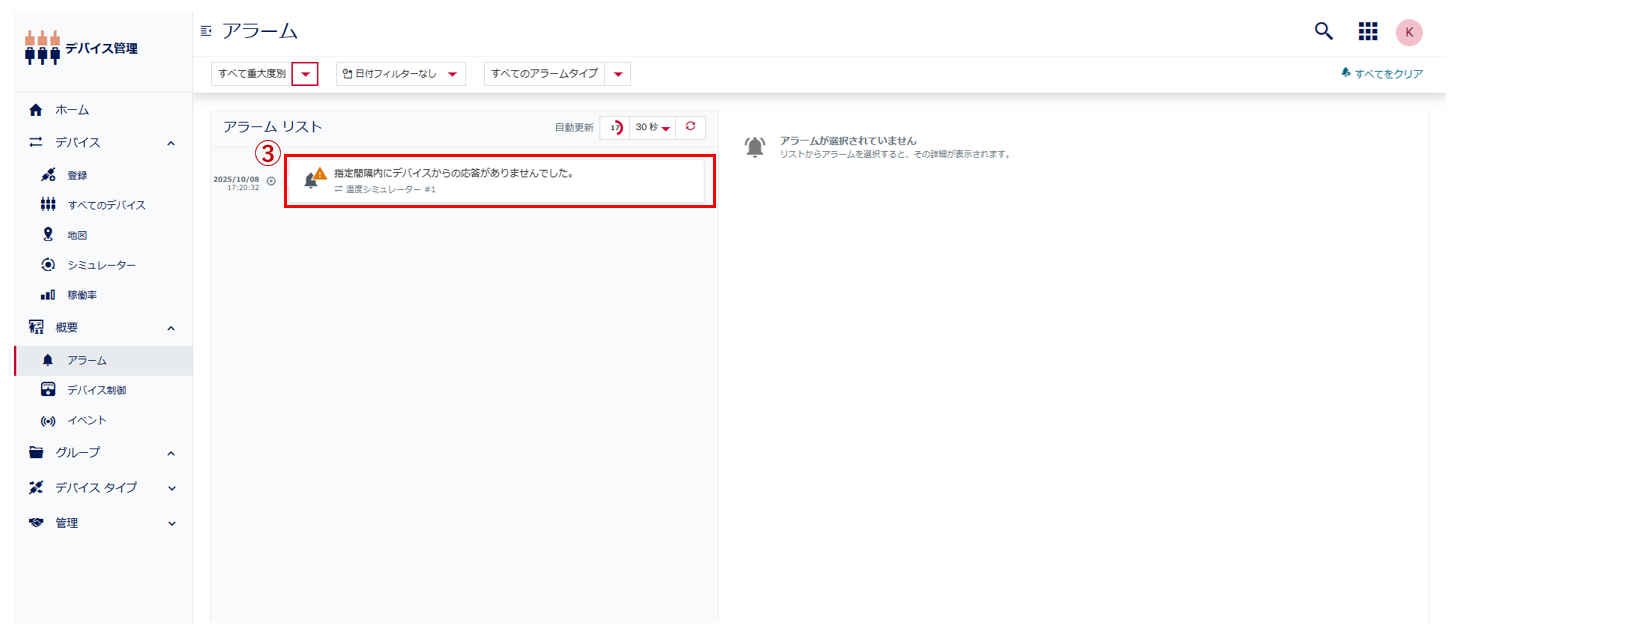The width and height of the screenshot is (1626, 636).
Task: Go to ホーム in the sidebar
Action: (72, 110)
